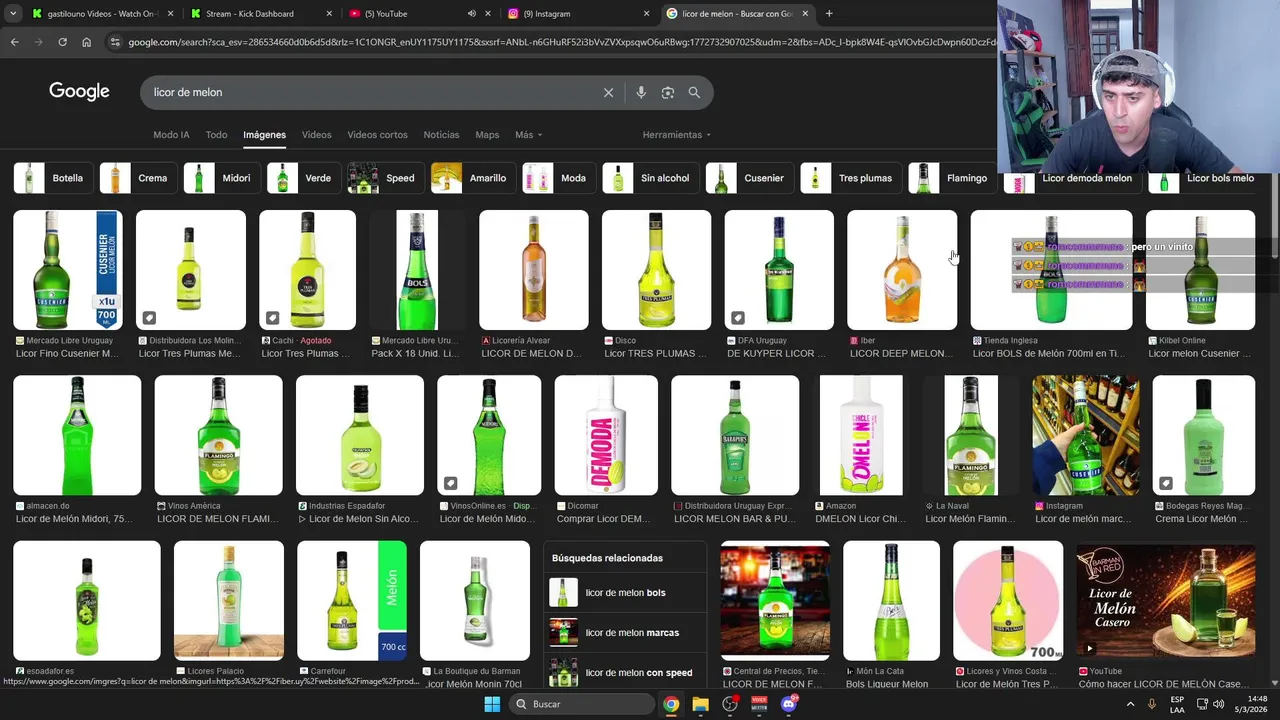Open the DFA Uruguay De Kuyper thumbnail

coord(779,270)
